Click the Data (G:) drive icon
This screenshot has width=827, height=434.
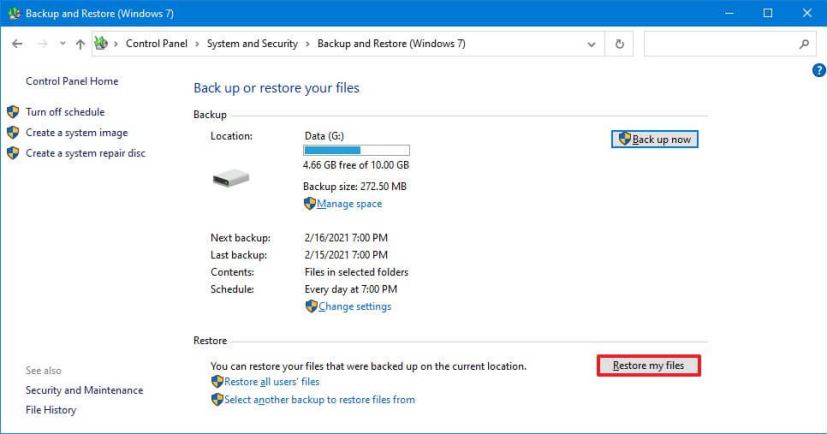(x=231, y=178)
